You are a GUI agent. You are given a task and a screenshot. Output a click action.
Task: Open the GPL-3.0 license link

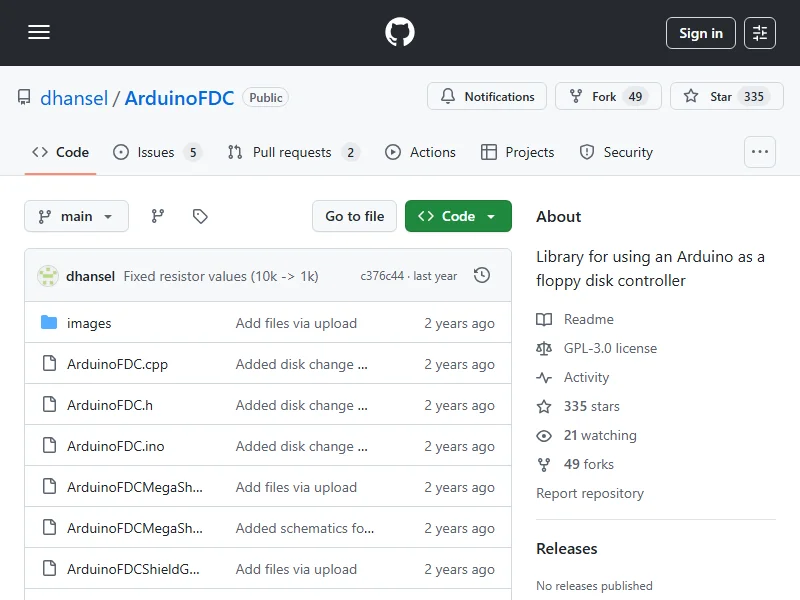pos(609,348)
